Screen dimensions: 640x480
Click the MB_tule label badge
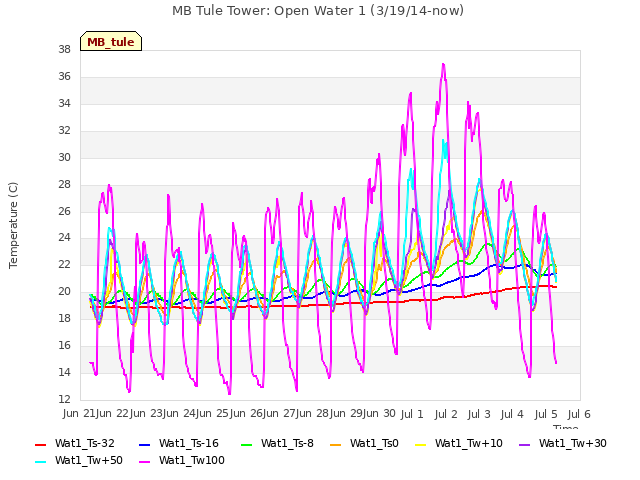pos(111,41)
